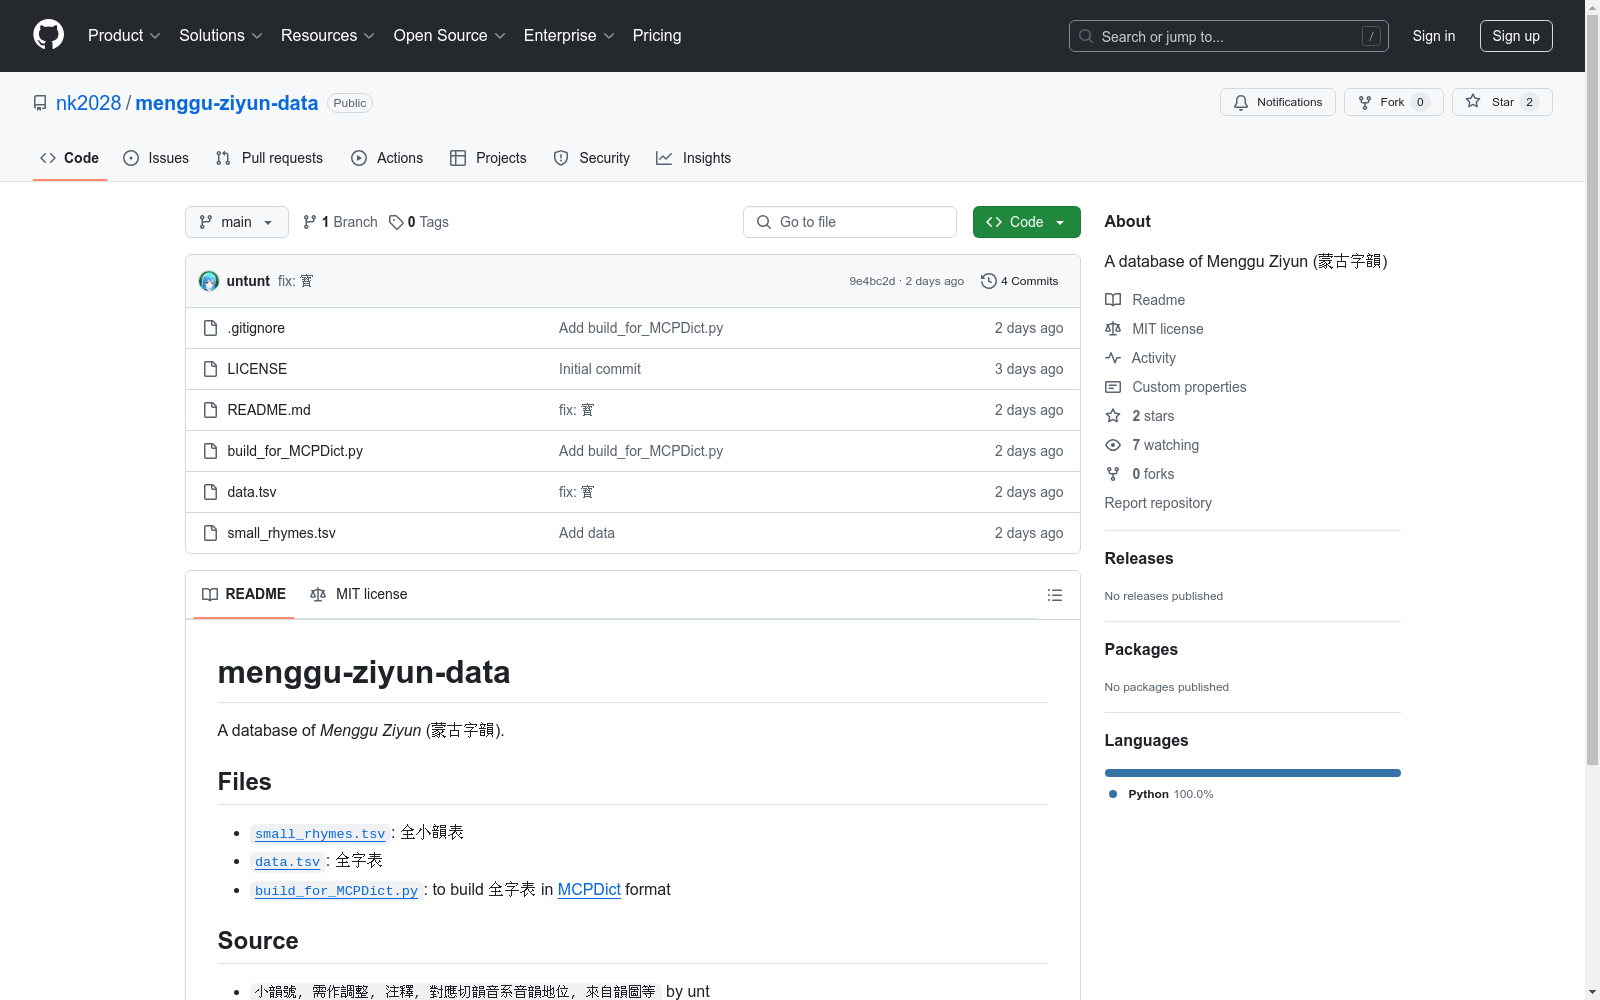This screenshot has width=1600, height=1000.
Task: Open the README outline list icon
Action: click(x=1054, y=595)
